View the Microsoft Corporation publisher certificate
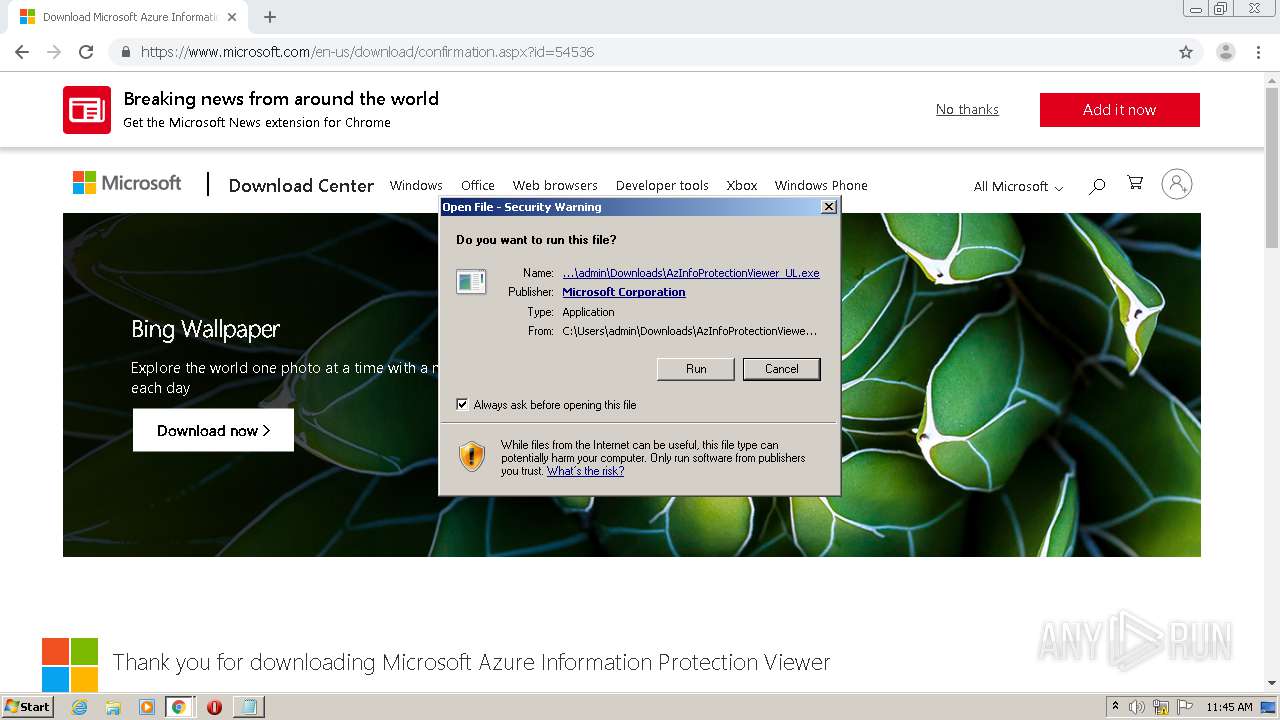This screenshot has height=720, width=1280. 624,292
